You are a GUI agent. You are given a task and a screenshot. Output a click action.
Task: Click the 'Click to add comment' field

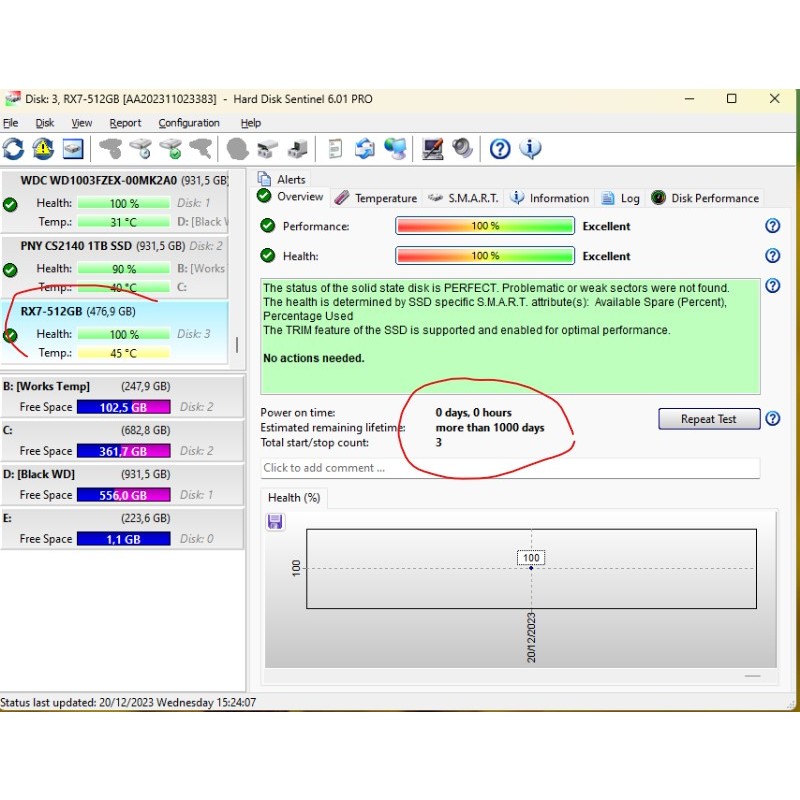point(510,468)
